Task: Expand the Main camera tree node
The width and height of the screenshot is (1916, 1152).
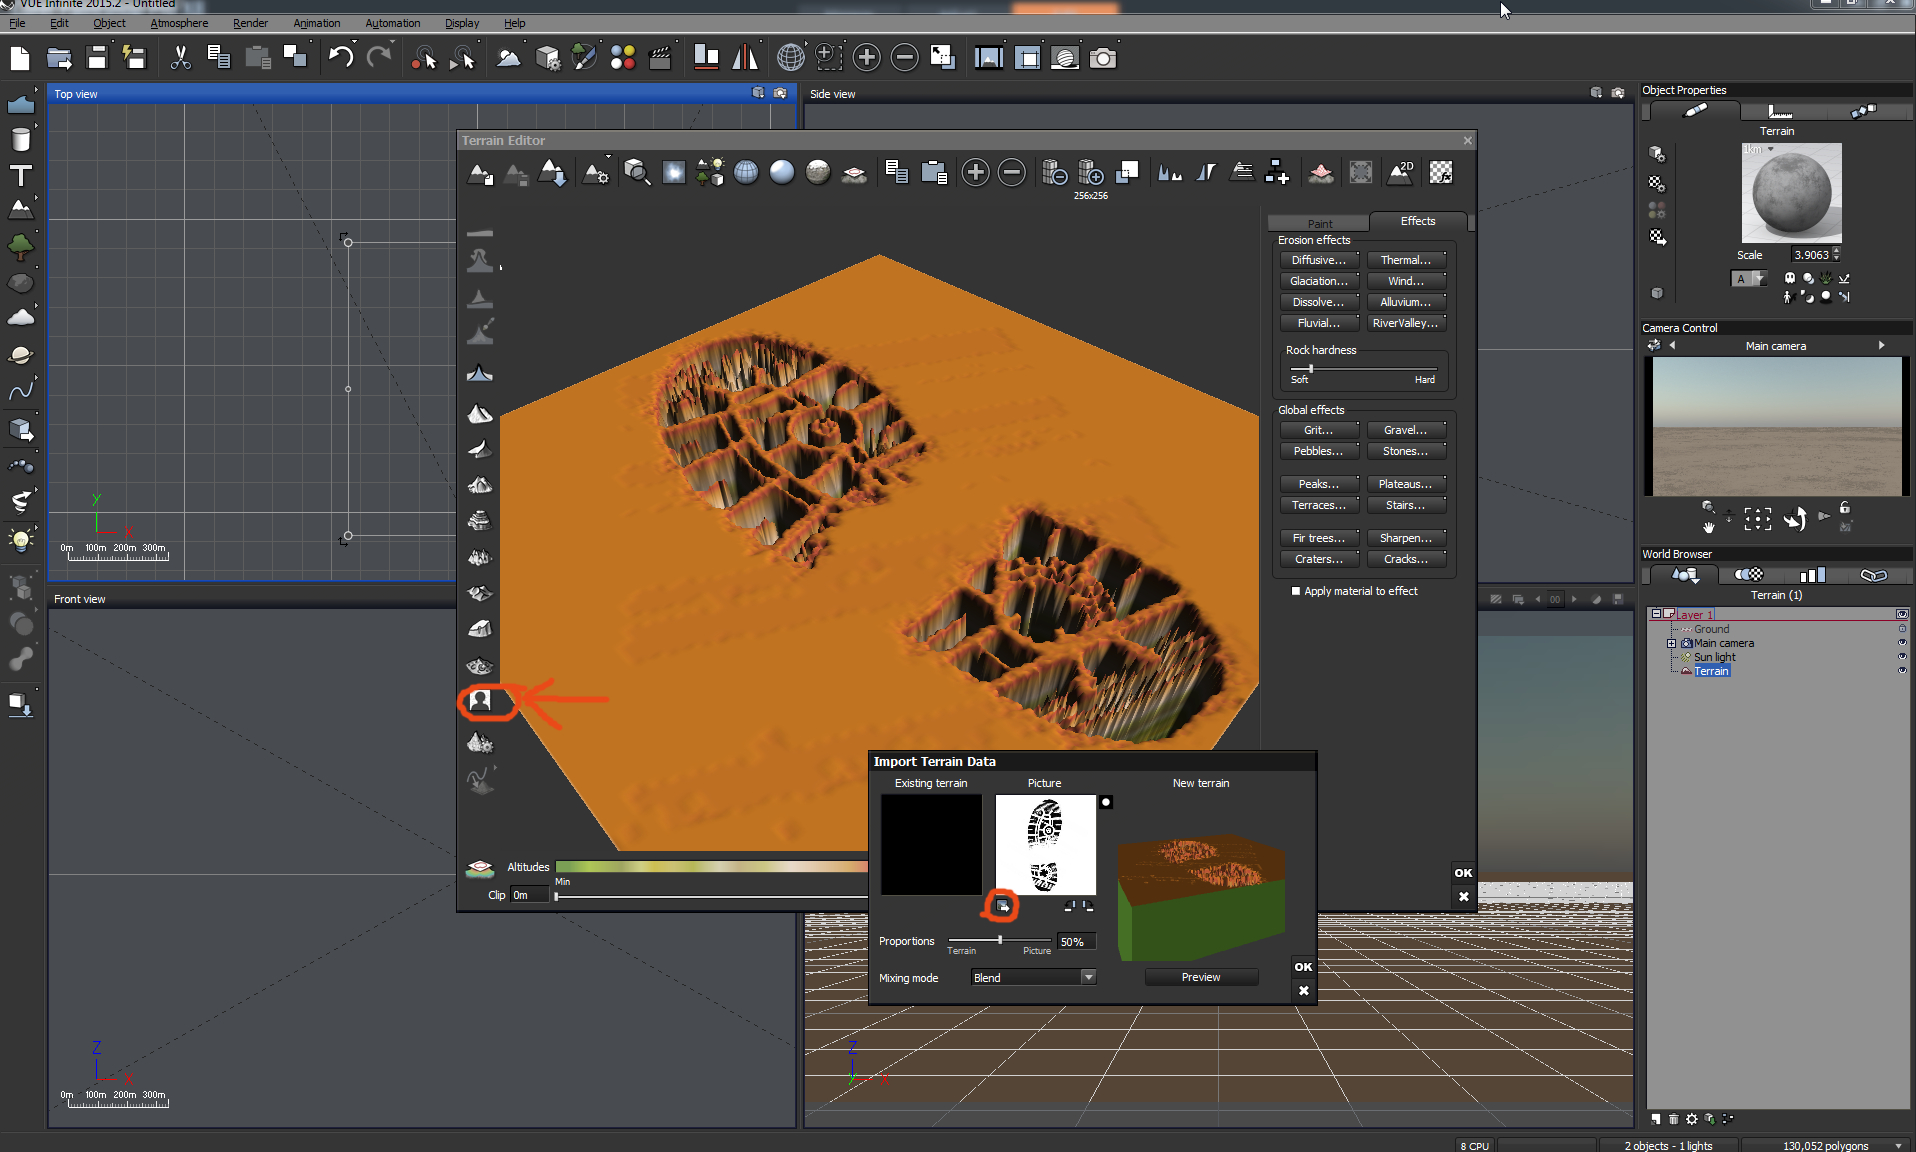Action: (x=1671, y=643)
